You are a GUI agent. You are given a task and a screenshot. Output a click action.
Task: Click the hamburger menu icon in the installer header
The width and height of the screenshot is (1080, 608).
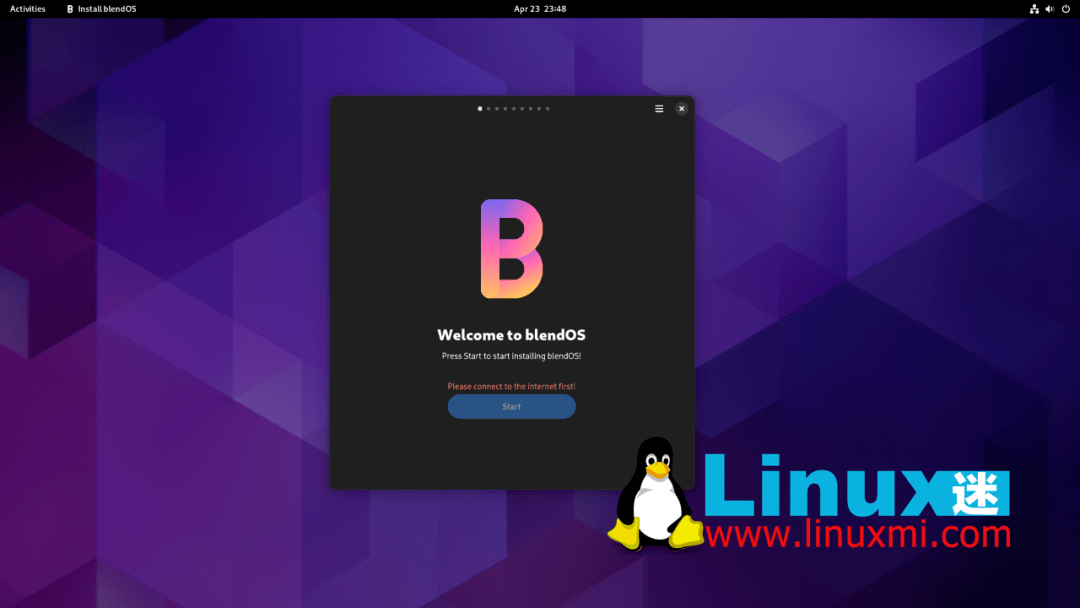tap(659, 108)
